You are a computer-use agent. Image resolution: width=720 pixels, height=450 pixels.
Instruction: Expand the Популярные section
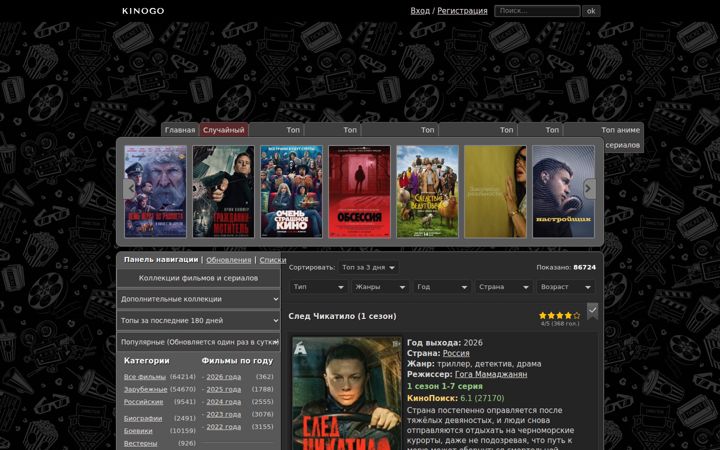[x=198, y=342]
